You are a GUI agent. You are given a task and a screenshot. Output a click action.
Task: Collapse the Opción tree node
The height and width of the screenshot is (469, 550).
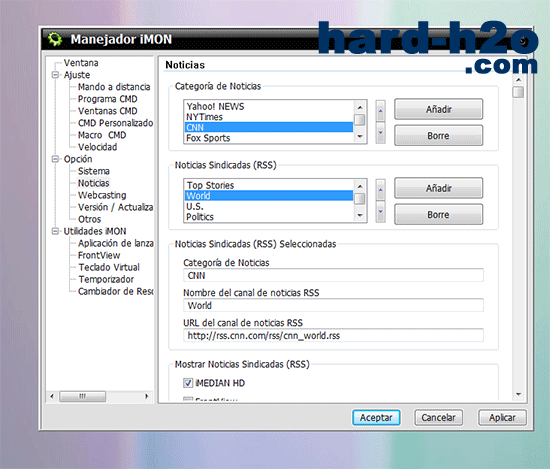(55, 159)
